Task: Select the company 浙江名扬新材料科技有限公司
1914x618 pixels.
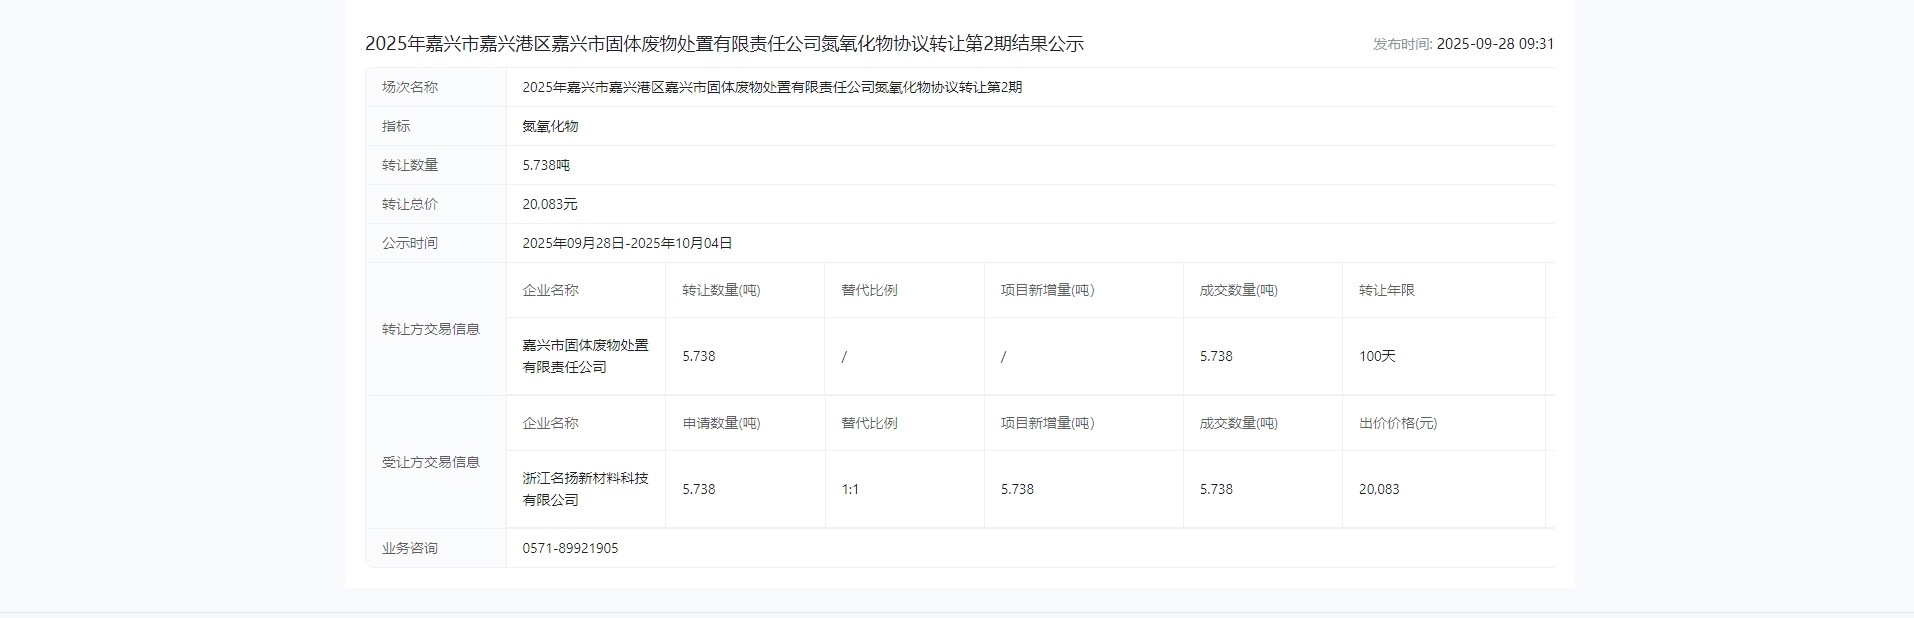Action: tap(586, 489)
